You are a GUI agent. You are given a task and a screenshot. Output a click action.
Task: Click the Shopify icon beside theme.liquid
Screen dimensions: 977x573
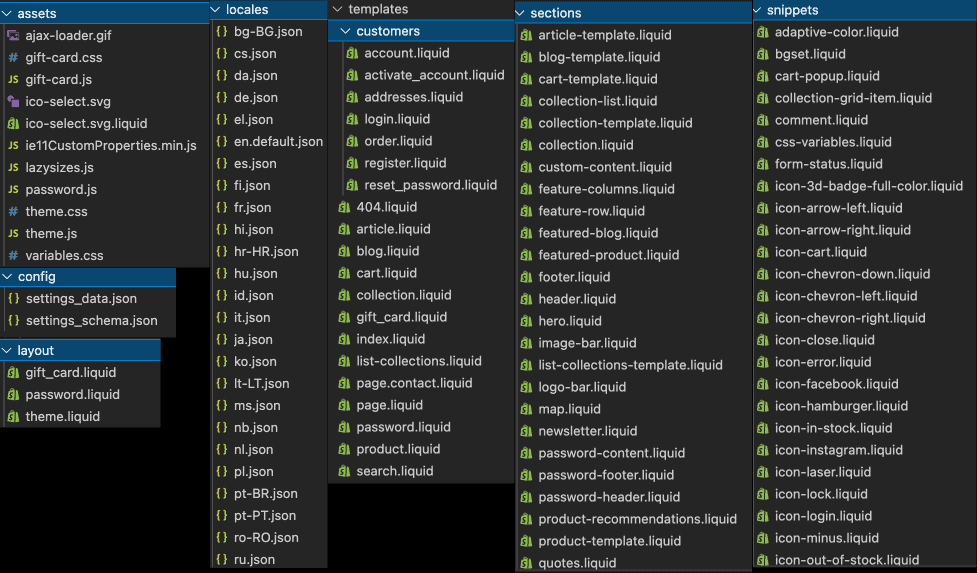[13, 417]
